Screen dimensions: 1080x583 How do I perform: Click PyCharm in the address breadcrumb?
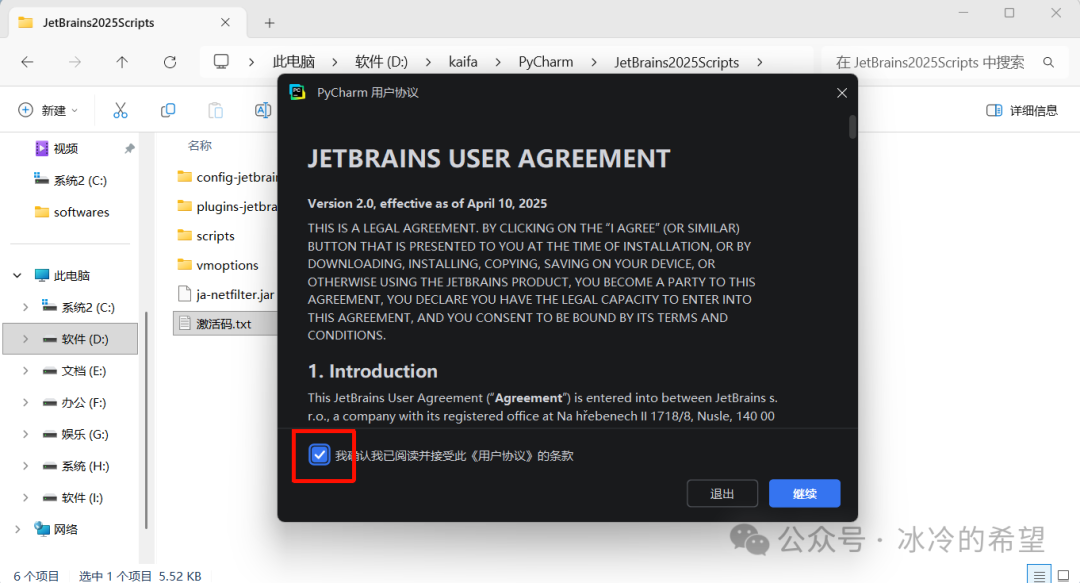coord(545,62)
